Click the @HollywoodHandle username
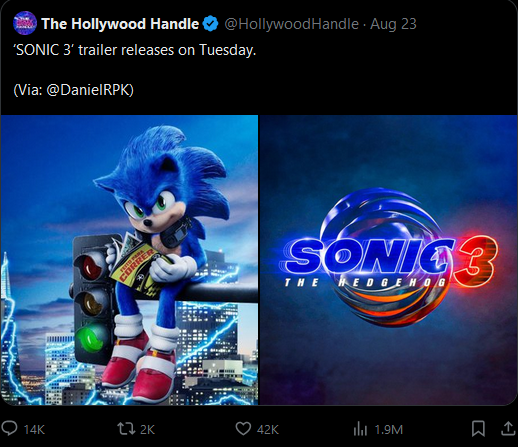This screenshot has width=518, height=447. pyautogui.click(x=292, y=24)
